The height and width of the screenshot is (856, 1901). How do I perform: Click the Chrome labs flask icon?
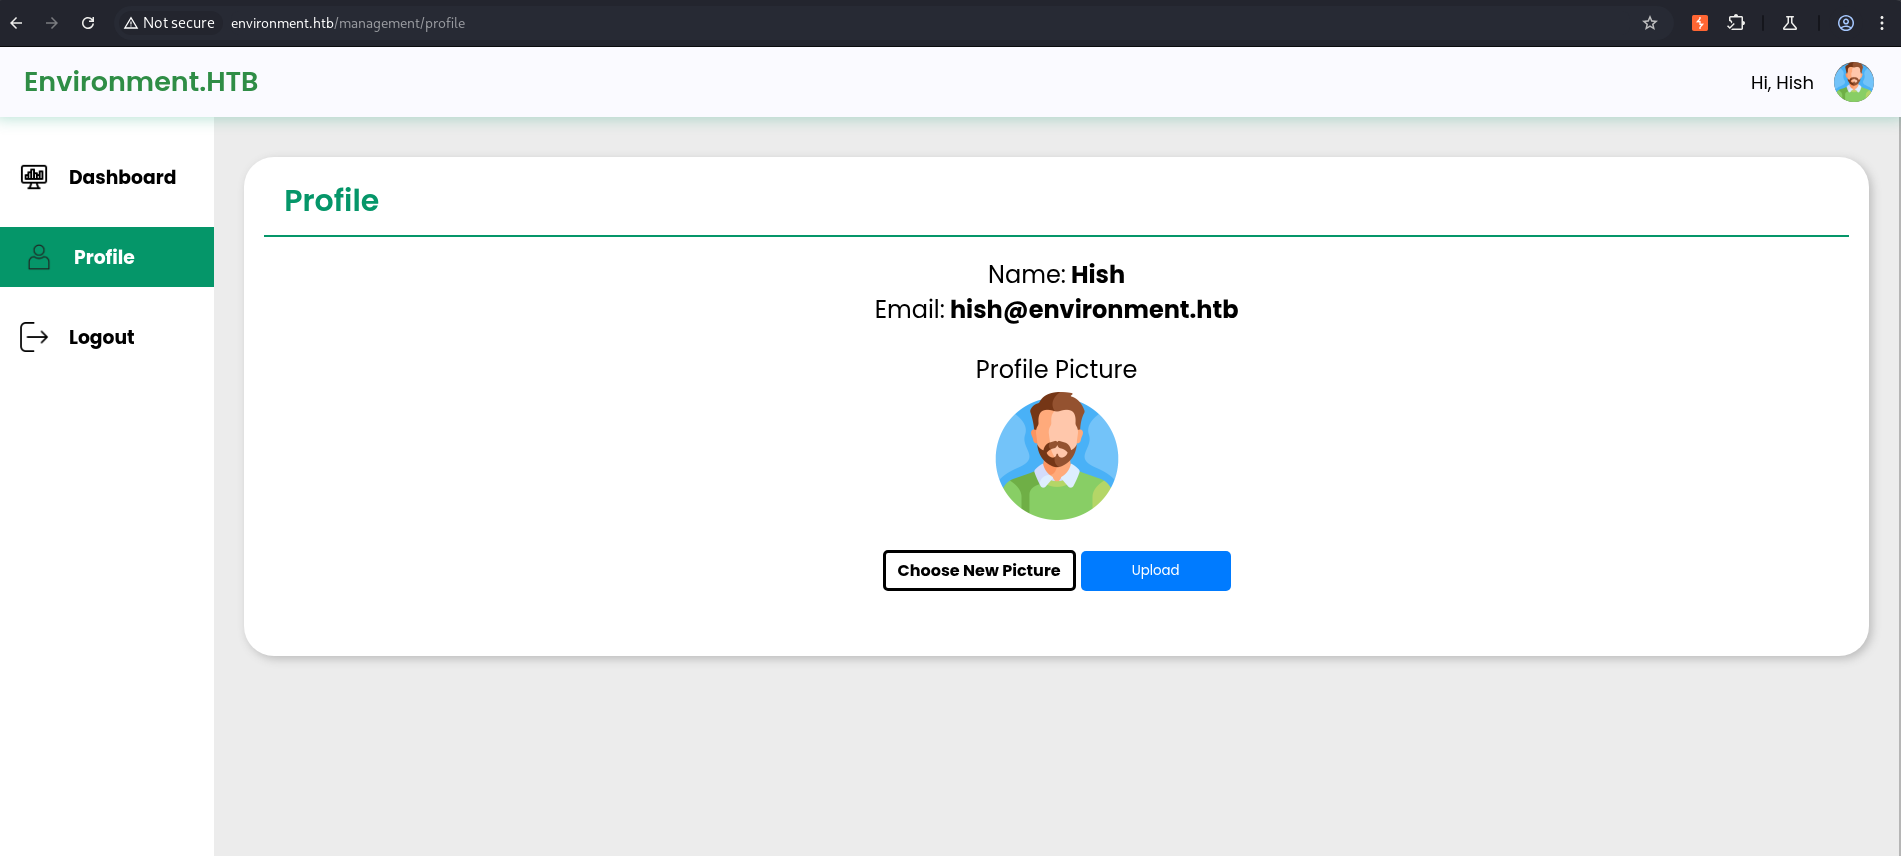coord(1790,23)
